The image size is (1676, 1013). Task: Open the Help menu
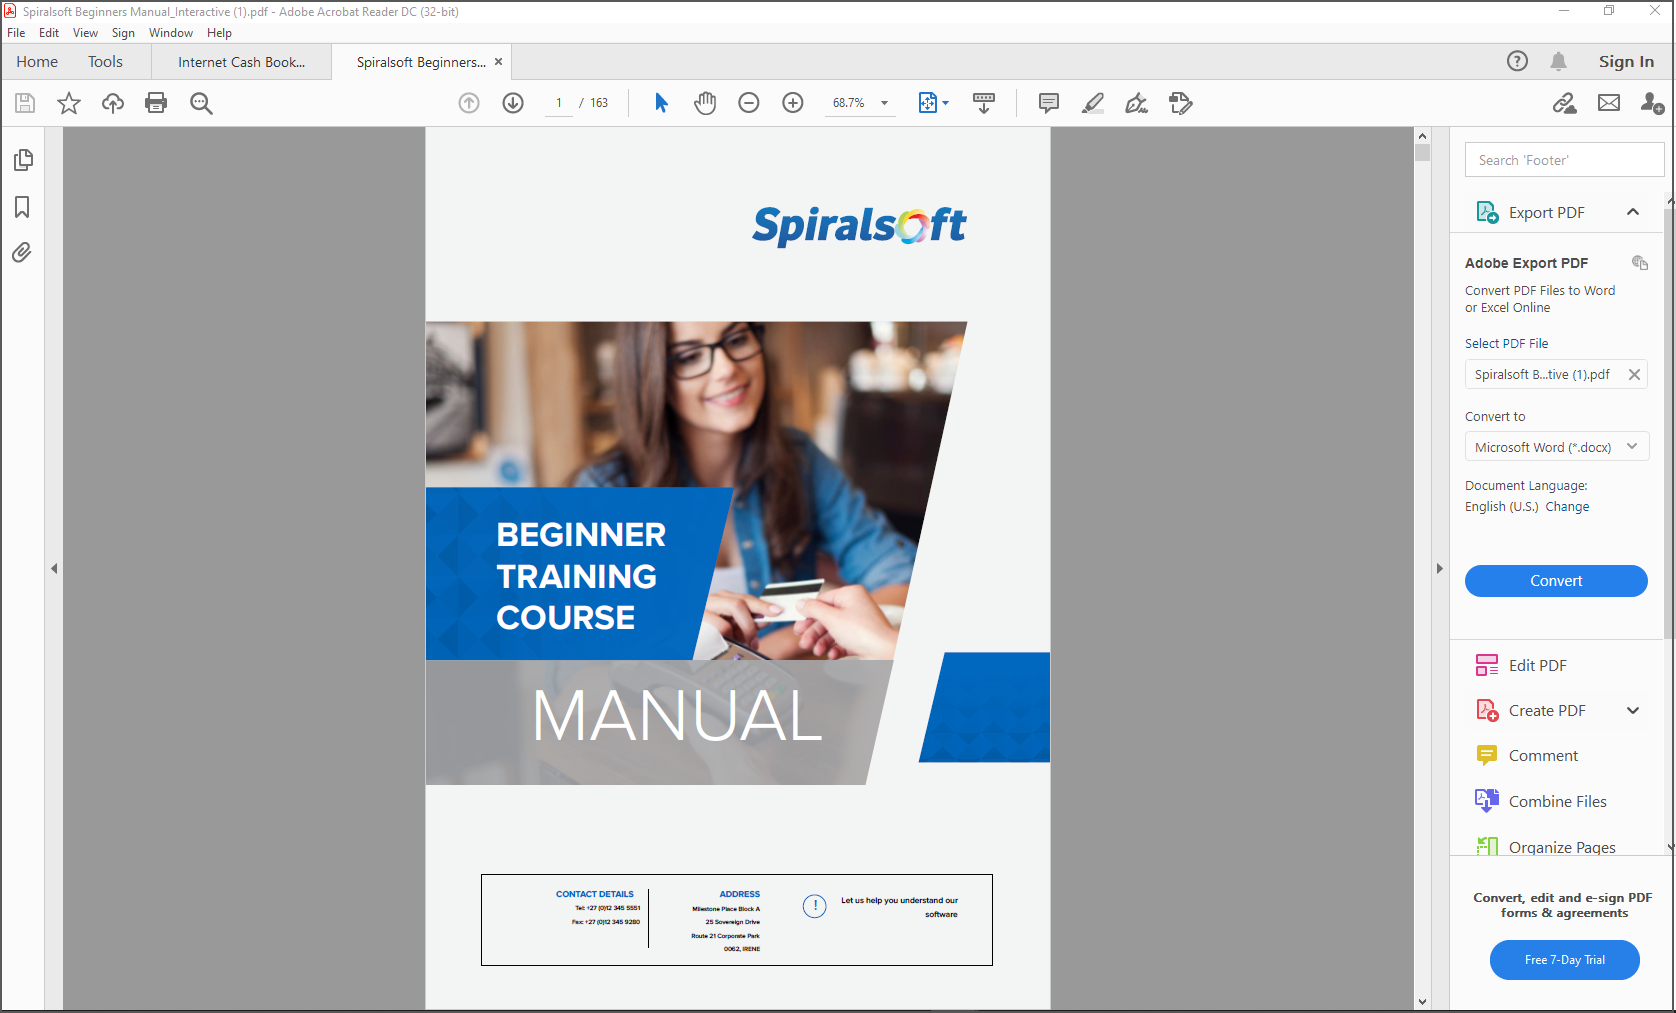(219, 33)
